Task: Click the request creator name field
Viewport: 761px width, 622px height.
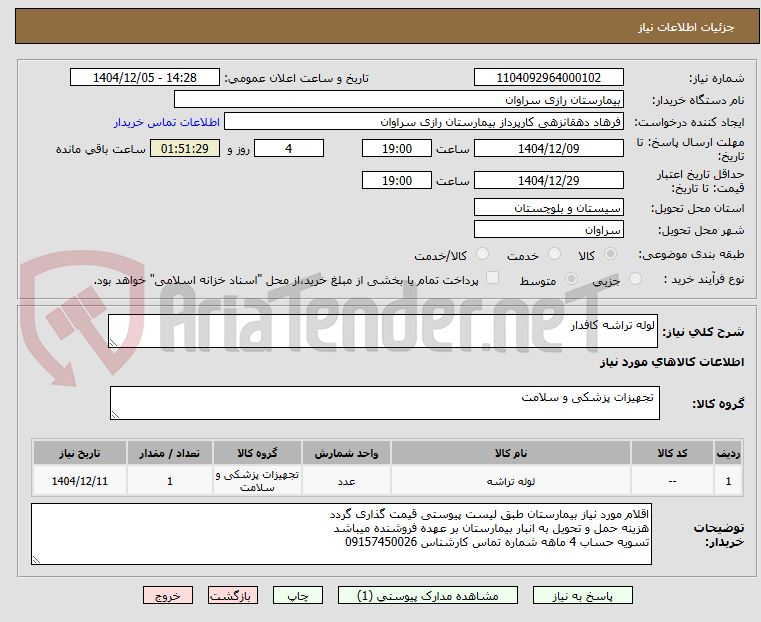Action: pos(424,122)
